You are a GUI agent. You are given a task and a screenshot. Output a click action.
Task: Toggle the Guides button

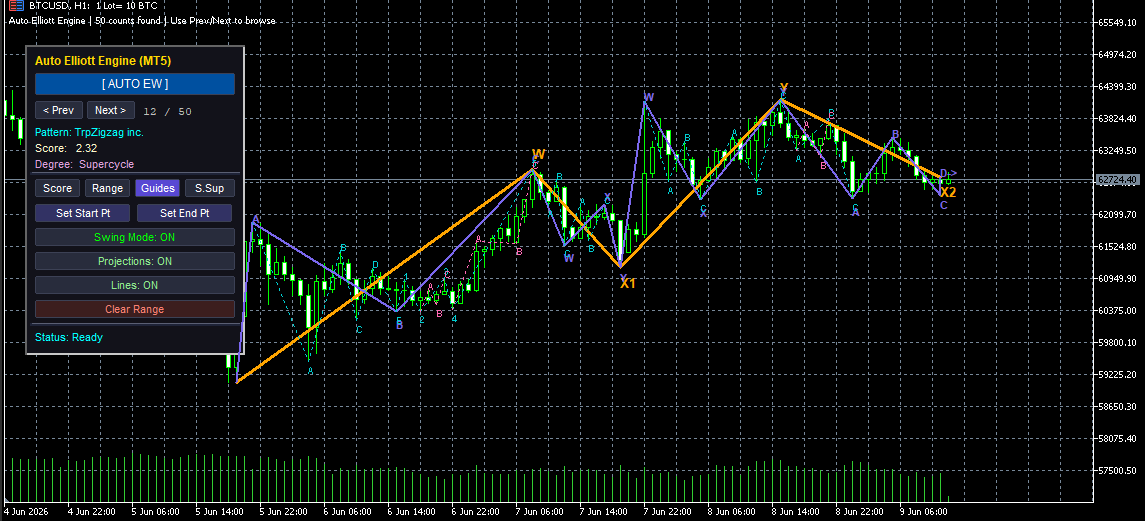(158, 189)
